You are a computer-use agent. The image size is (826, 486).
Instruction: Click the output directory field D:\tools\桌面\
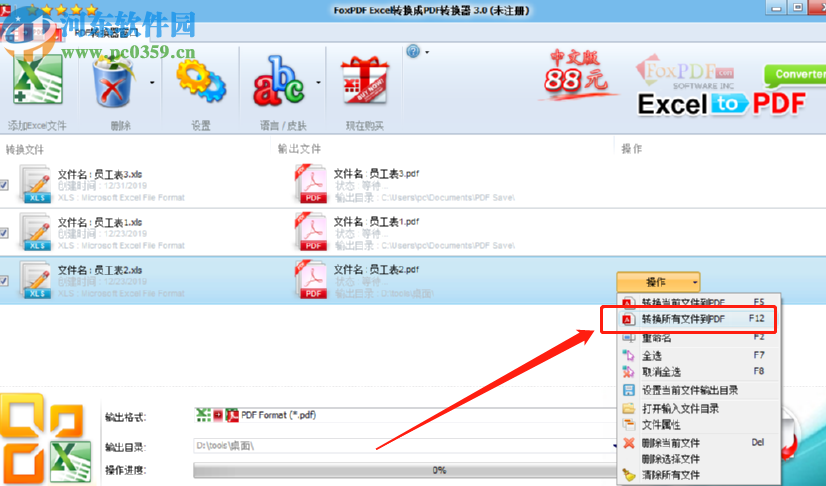click(x=405, y=446)
